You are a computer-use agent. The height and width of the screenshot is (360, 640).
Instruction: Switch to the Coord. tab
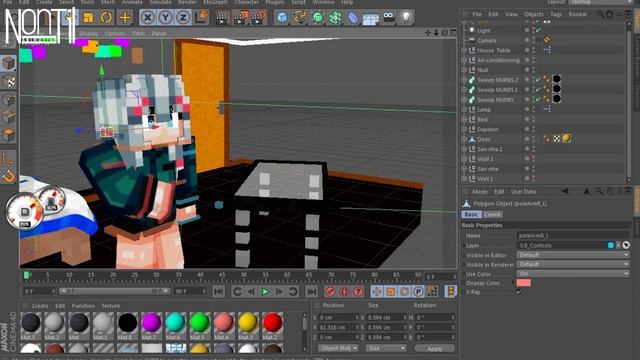point(492,214)
